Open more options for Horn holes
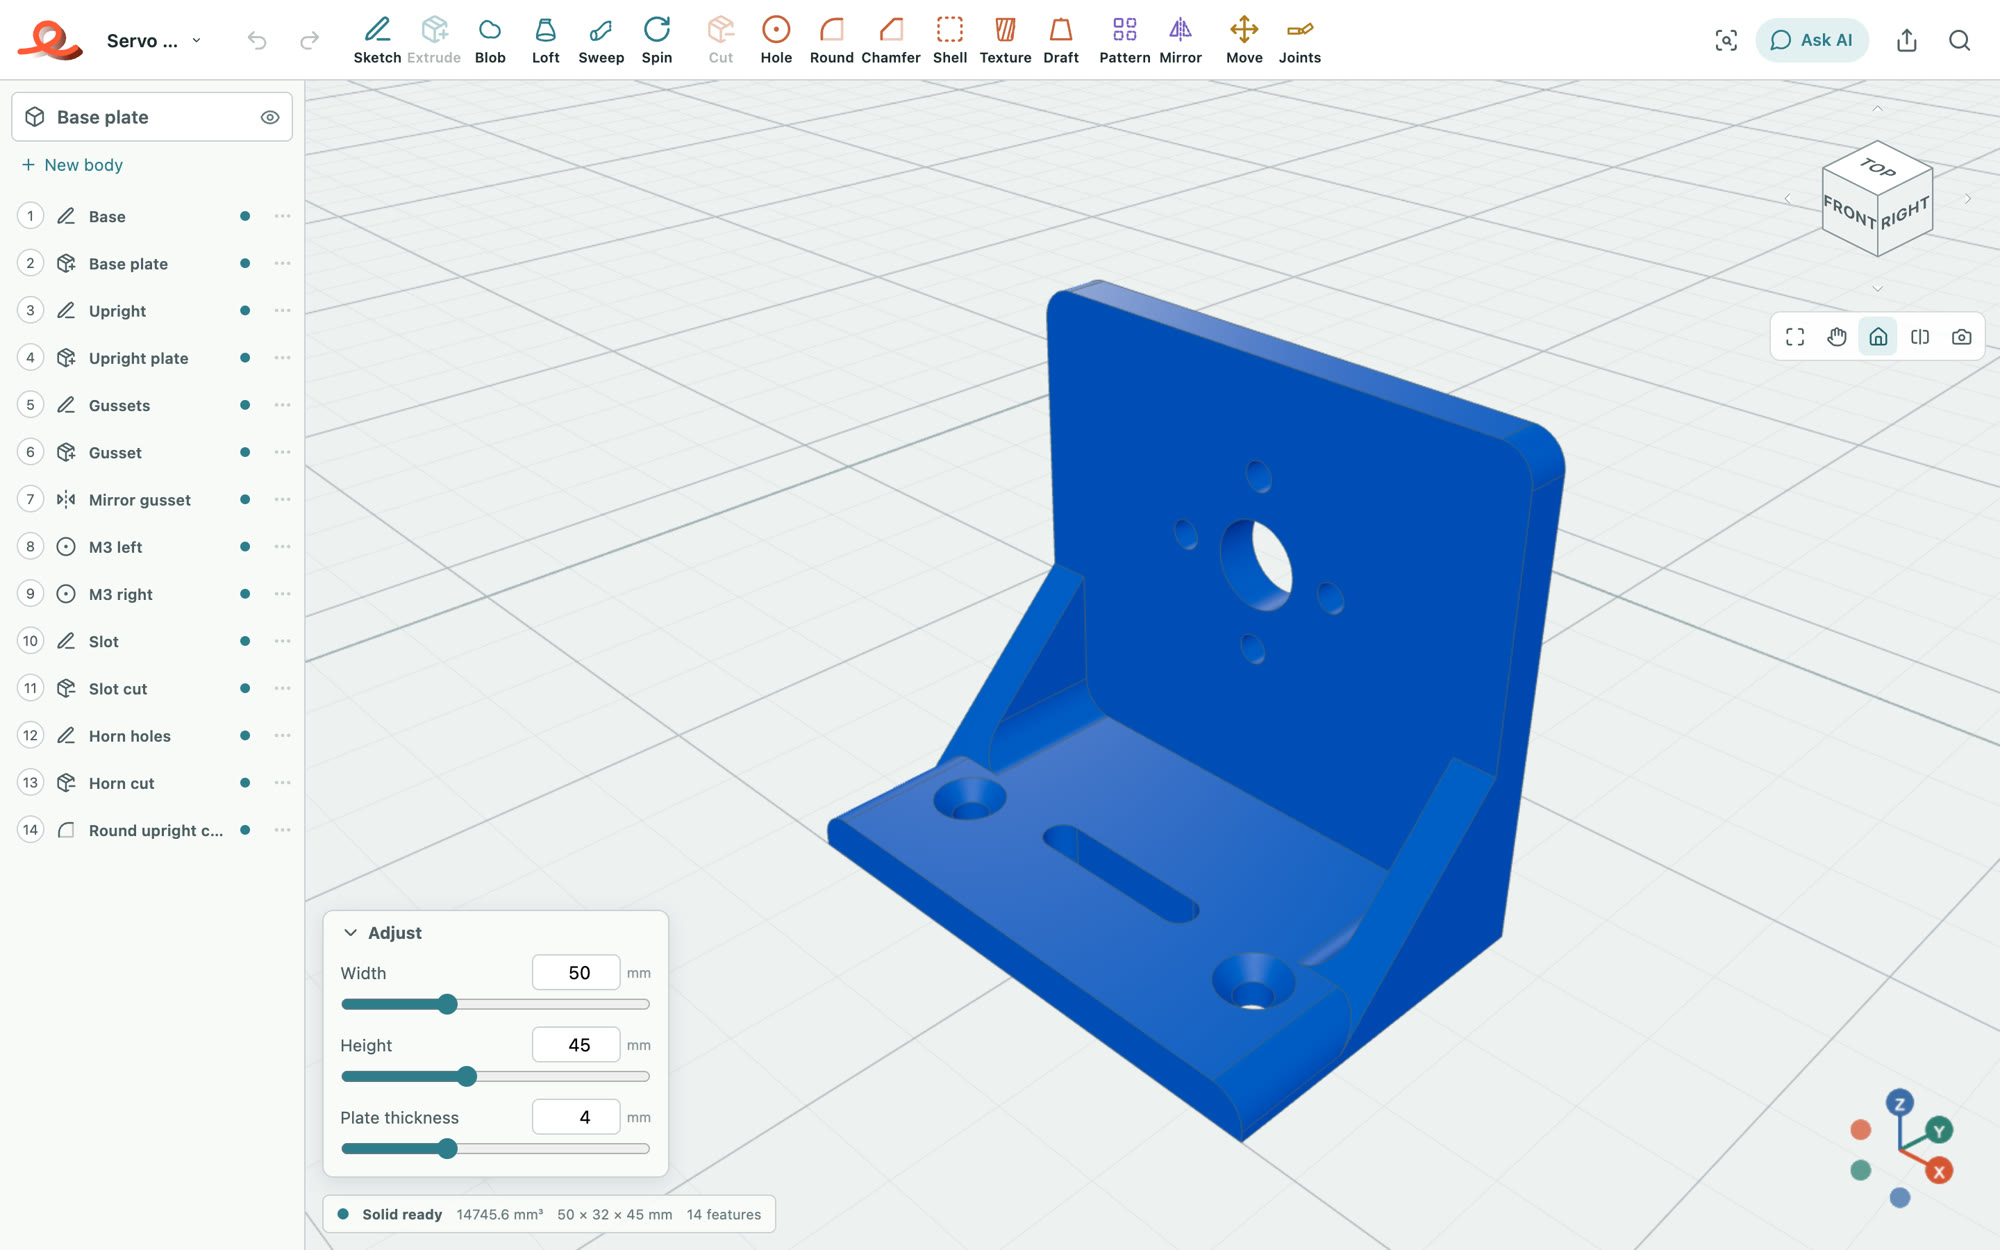 click(x=283, y=736)
